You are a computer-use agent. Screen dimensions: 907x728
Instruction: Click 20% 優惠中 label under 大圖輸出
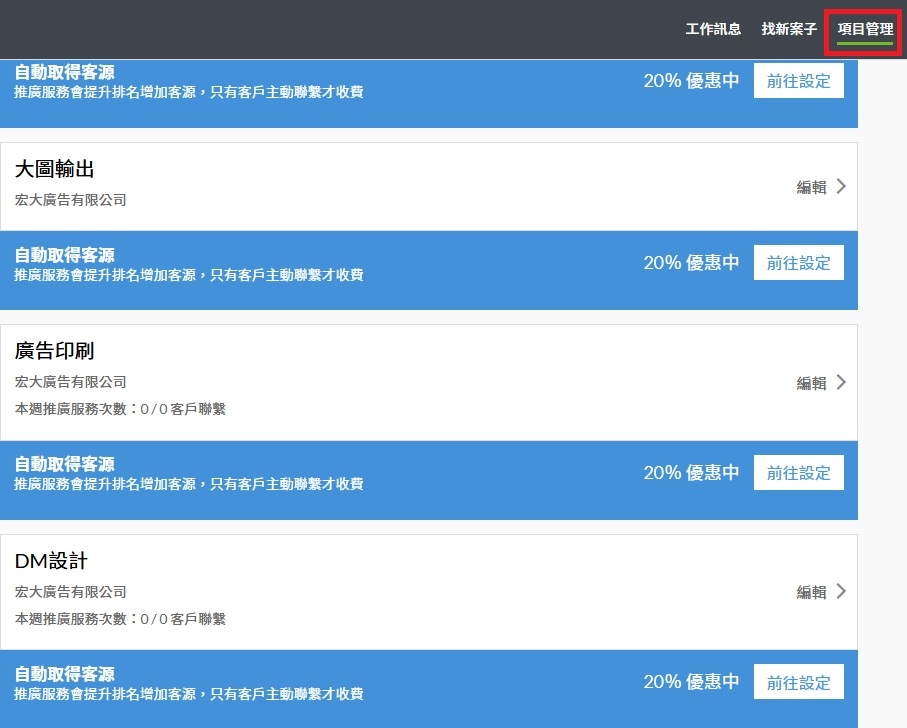pos(691,263)
